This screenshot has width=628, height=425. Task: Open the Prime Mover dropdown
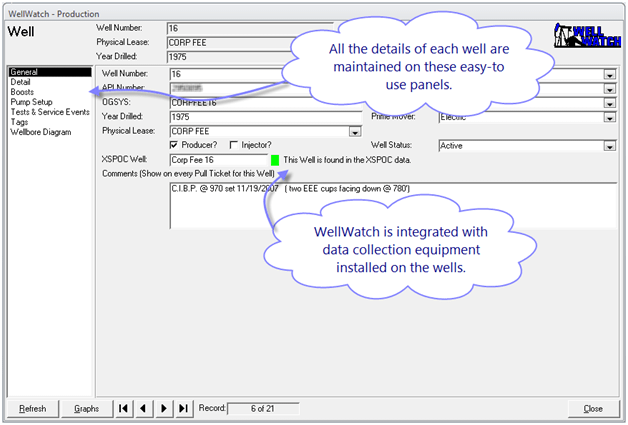click(x=610, y=117)
